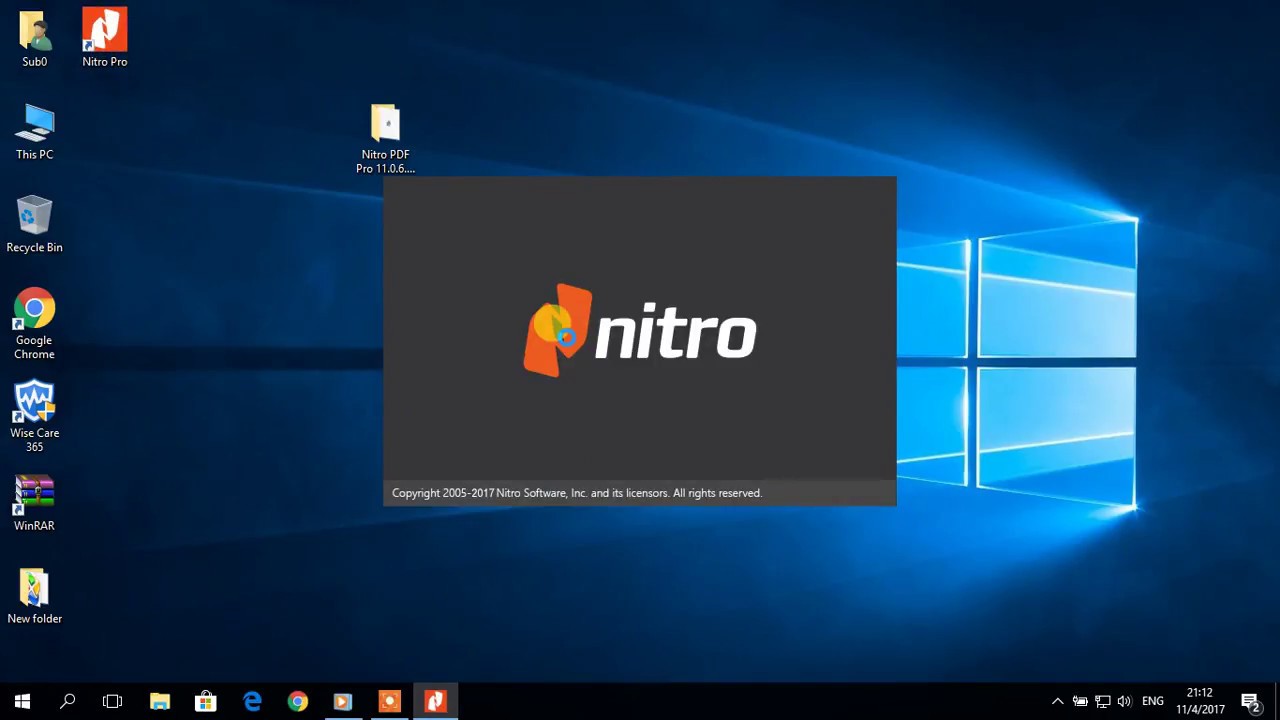1280x720 pixels.
Task: Open the media player taskbar icon
Action: pos(343,701)
